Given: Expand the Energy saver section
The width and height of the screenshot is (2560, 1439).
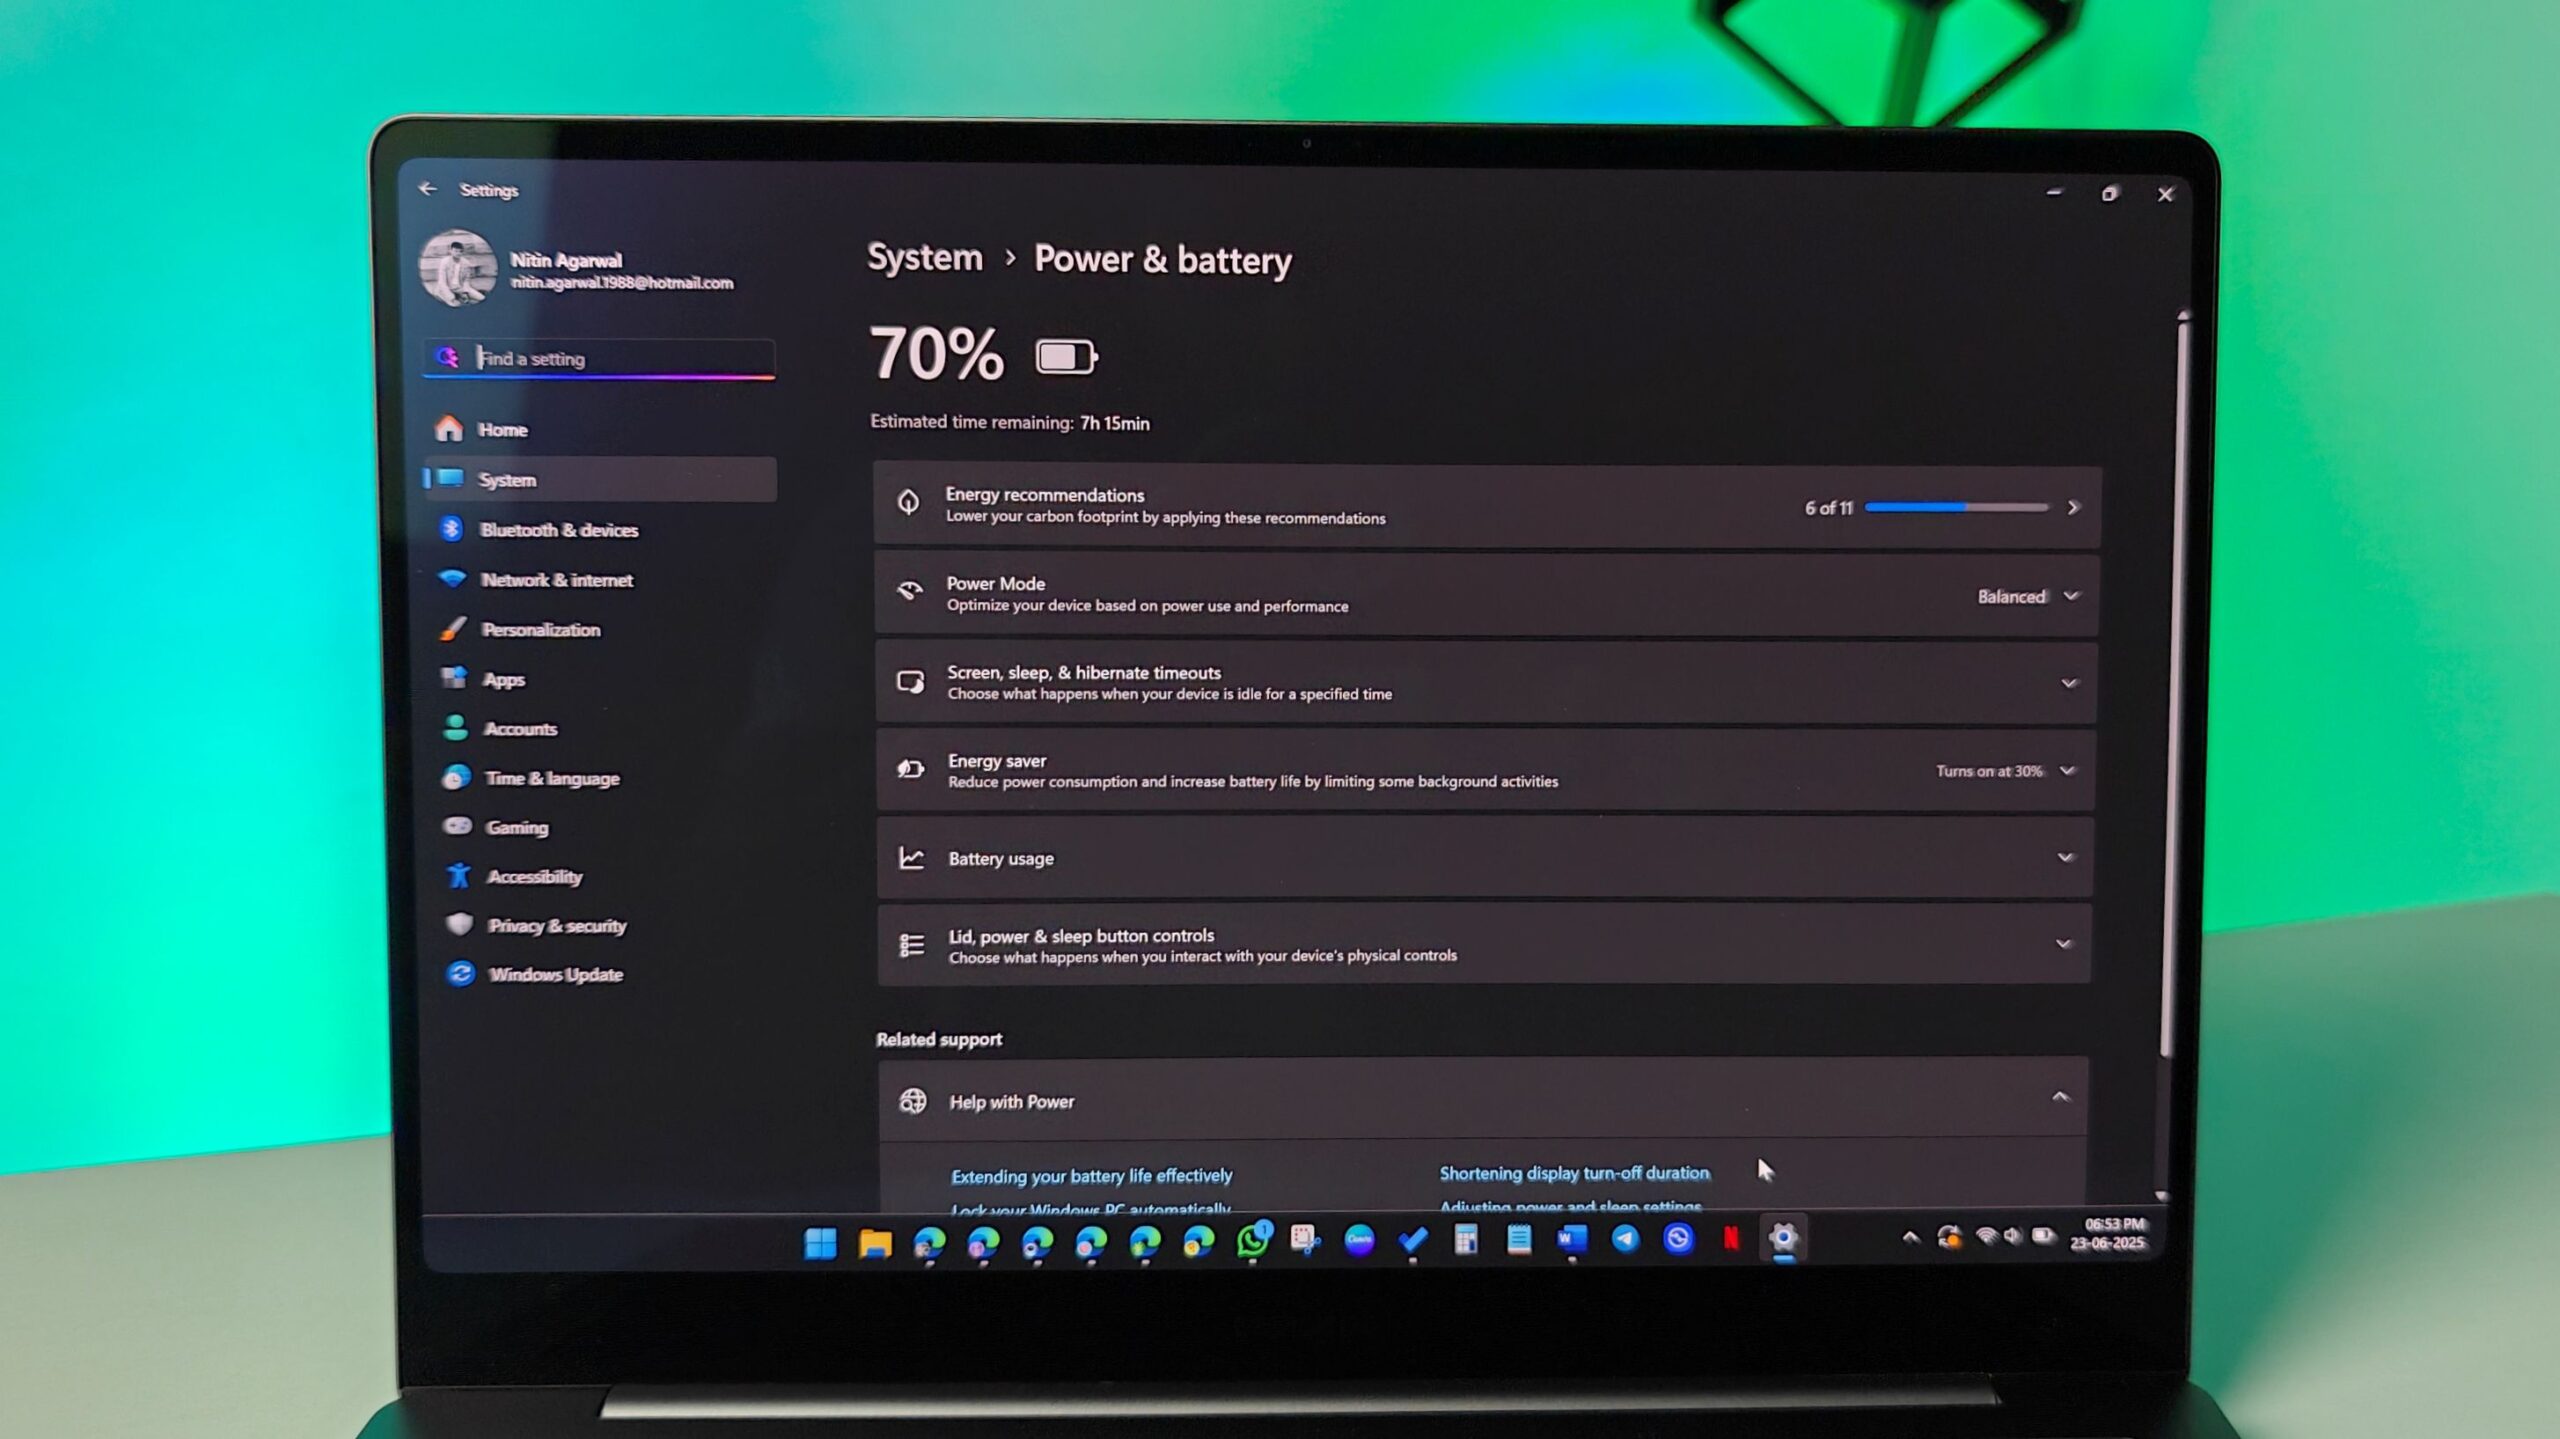Looking at the screenshot, I should coord(1486,770).
